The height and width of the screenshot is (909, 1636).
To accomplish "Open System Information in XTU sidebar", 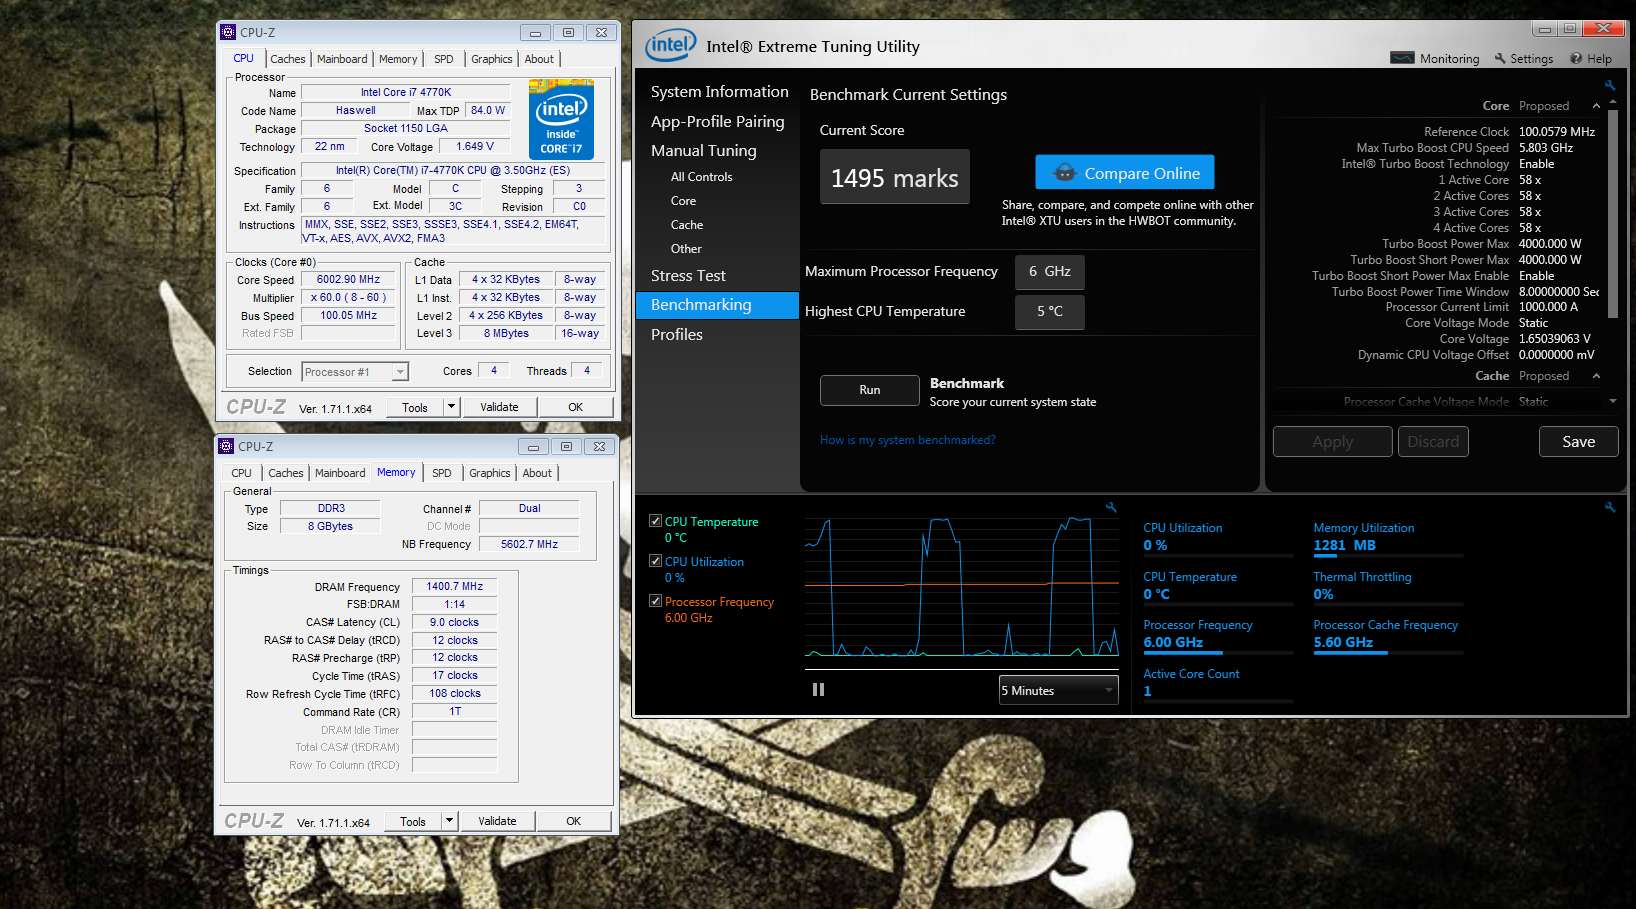I will (x=719, y=92).
